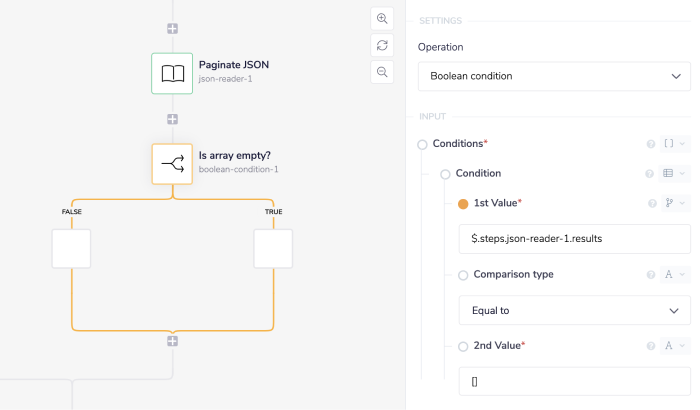Open the Conditions array type selector

(x=673, y=144)
